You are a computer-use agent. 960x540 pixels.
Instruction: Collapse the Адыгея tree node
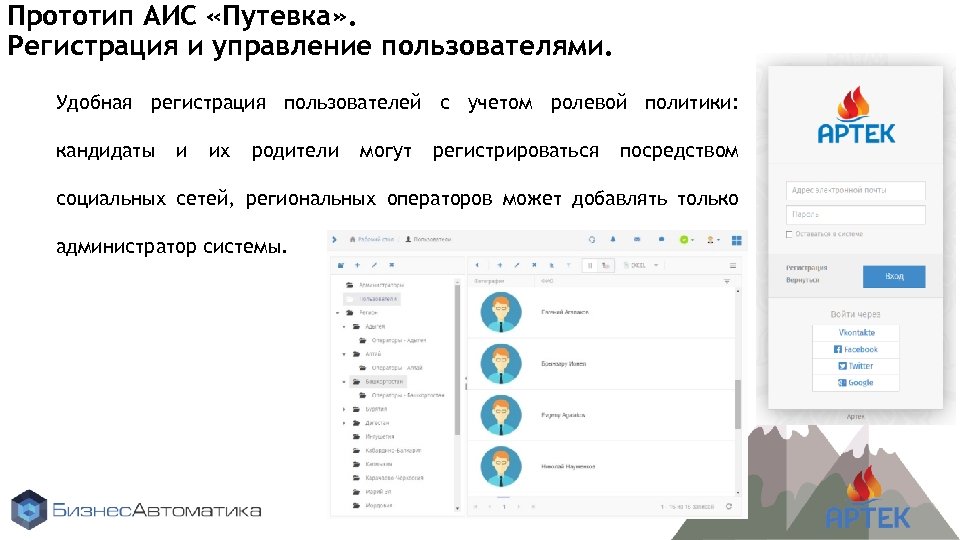pos(344,326)
